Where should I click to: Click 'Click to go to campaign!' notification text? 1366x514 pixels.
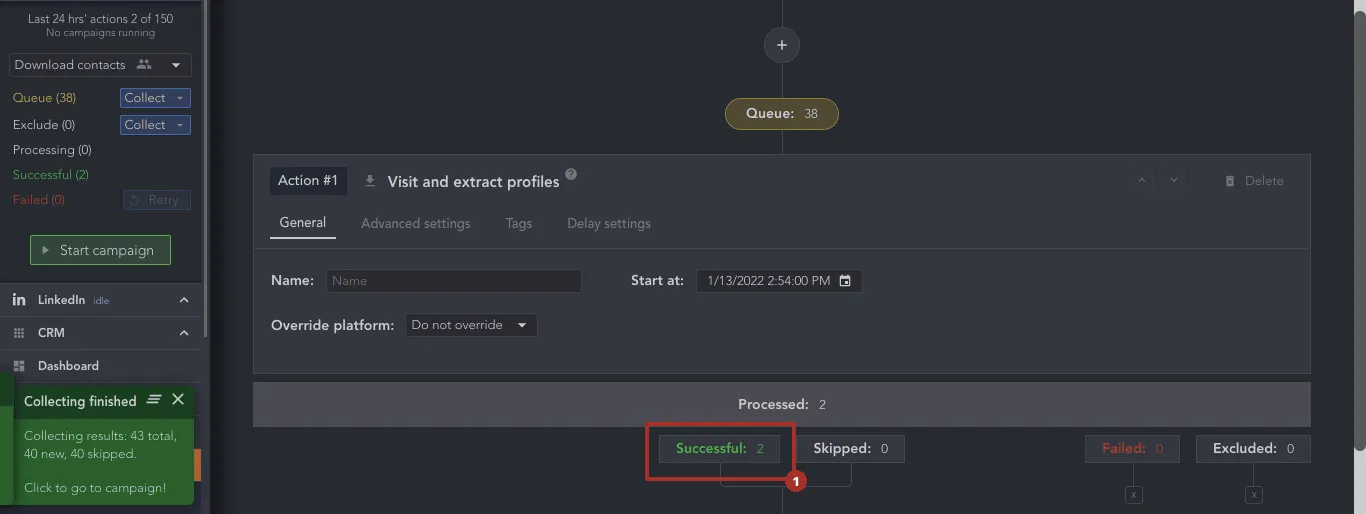(x=95, y=488)
